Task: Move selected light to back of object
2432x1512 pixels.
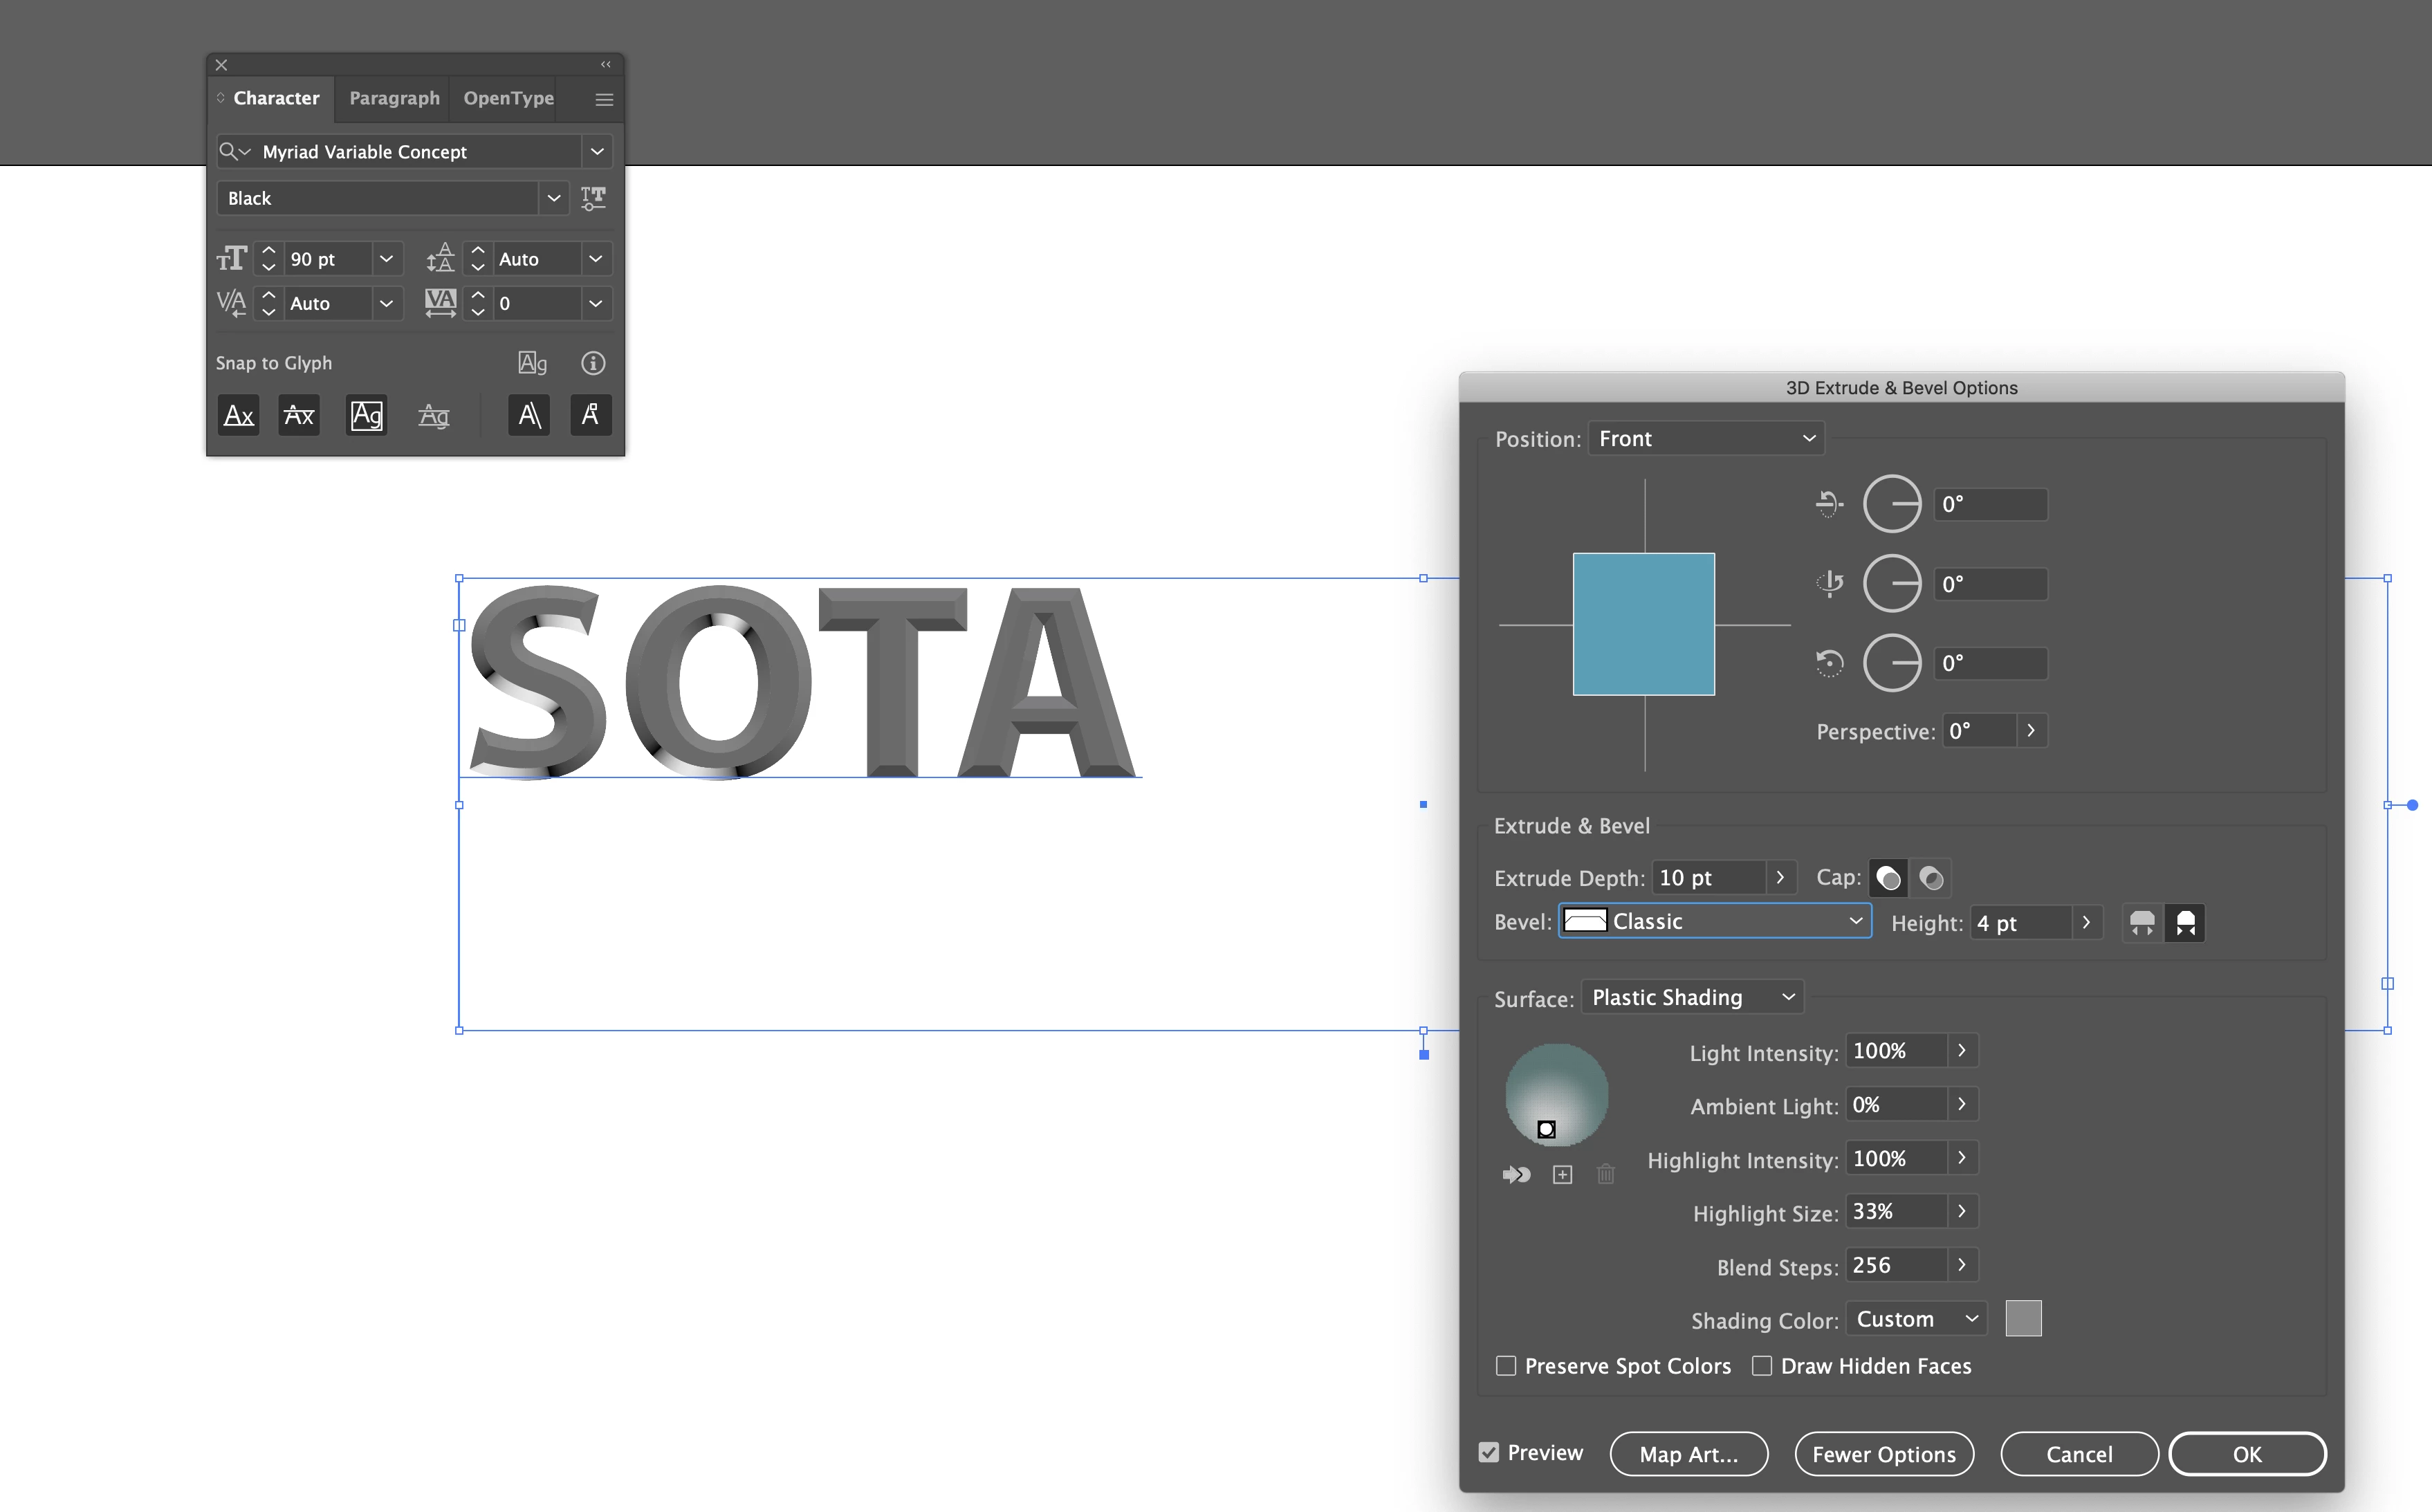Action: coord(1516,1175)
